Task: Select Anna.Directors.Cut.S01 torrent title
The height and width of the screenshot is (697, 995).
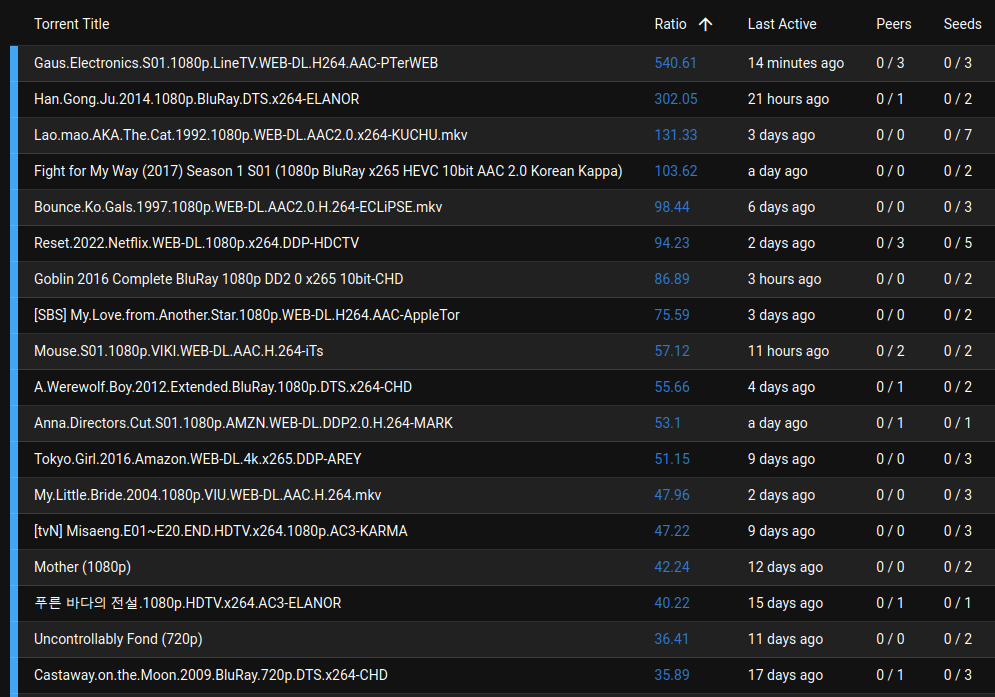Action: pyautogui.click(x=244, y=423)
